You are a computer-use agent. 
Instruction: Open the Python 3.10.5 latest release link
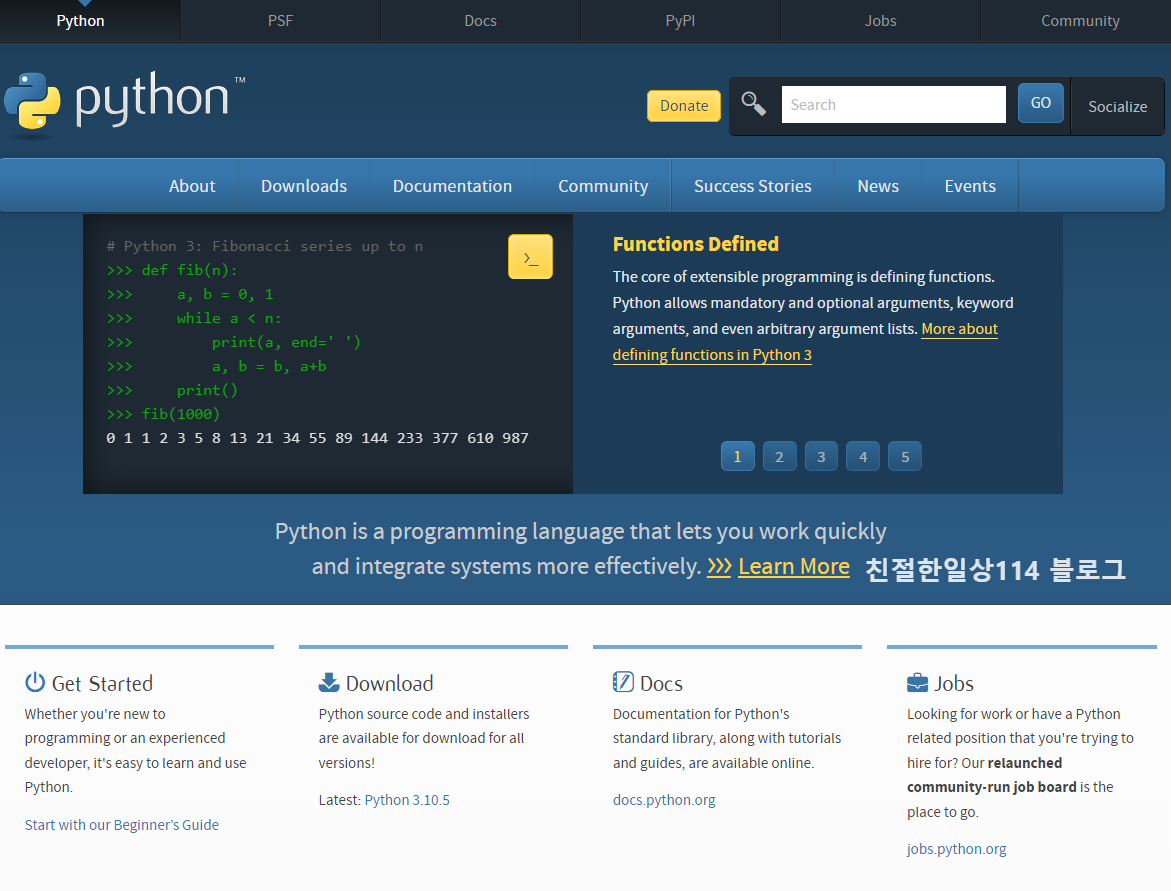(x=407, y=800)
